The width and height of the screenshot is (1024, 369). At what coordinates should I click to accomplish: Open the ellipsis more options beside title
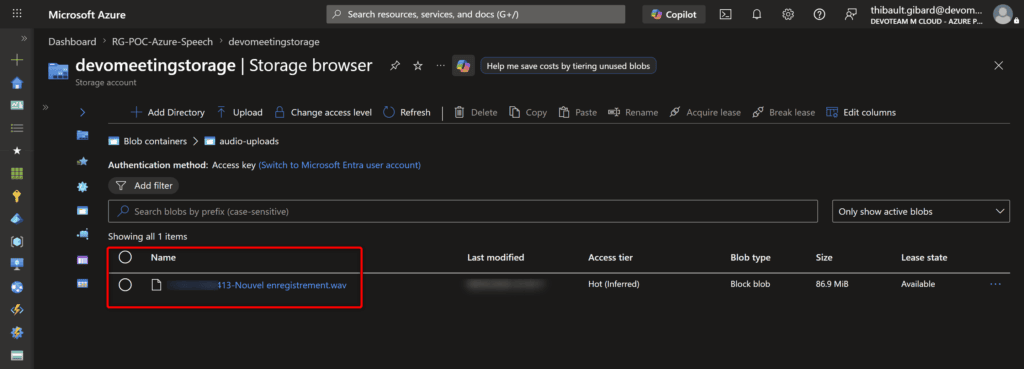pyautogui.click(x=441, y=66)
